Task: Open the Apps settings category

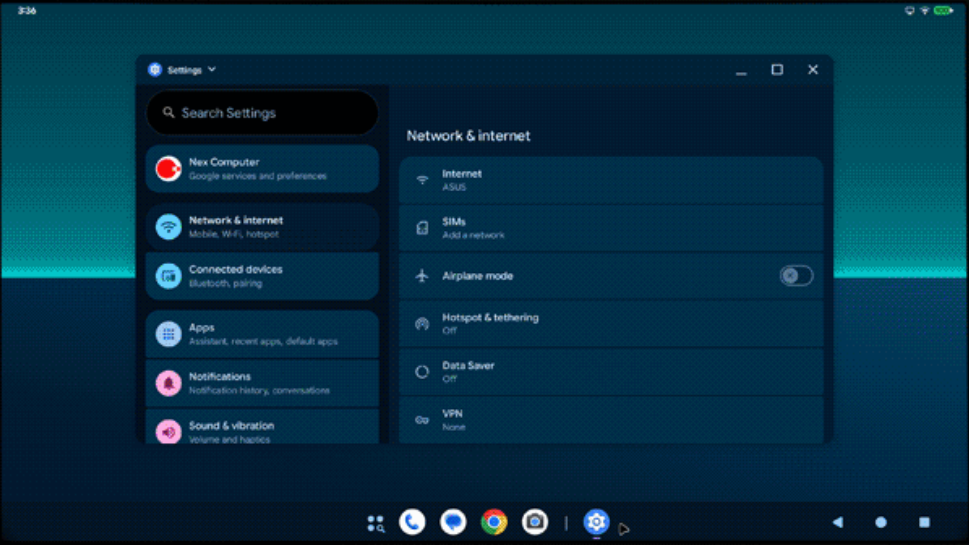Action: tap(262, 334)
